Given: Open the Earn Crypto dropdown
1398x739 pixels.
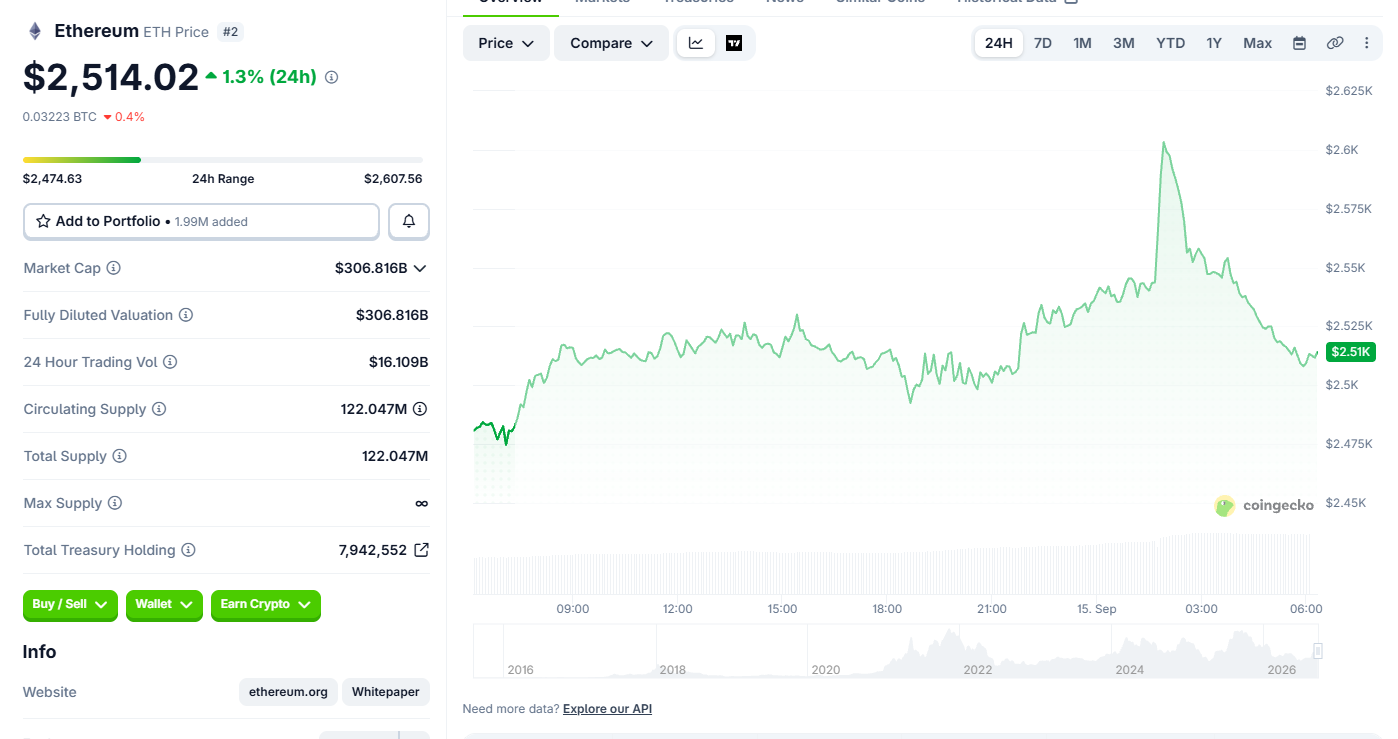Looking at the screenshot, I should click(266, 605).
